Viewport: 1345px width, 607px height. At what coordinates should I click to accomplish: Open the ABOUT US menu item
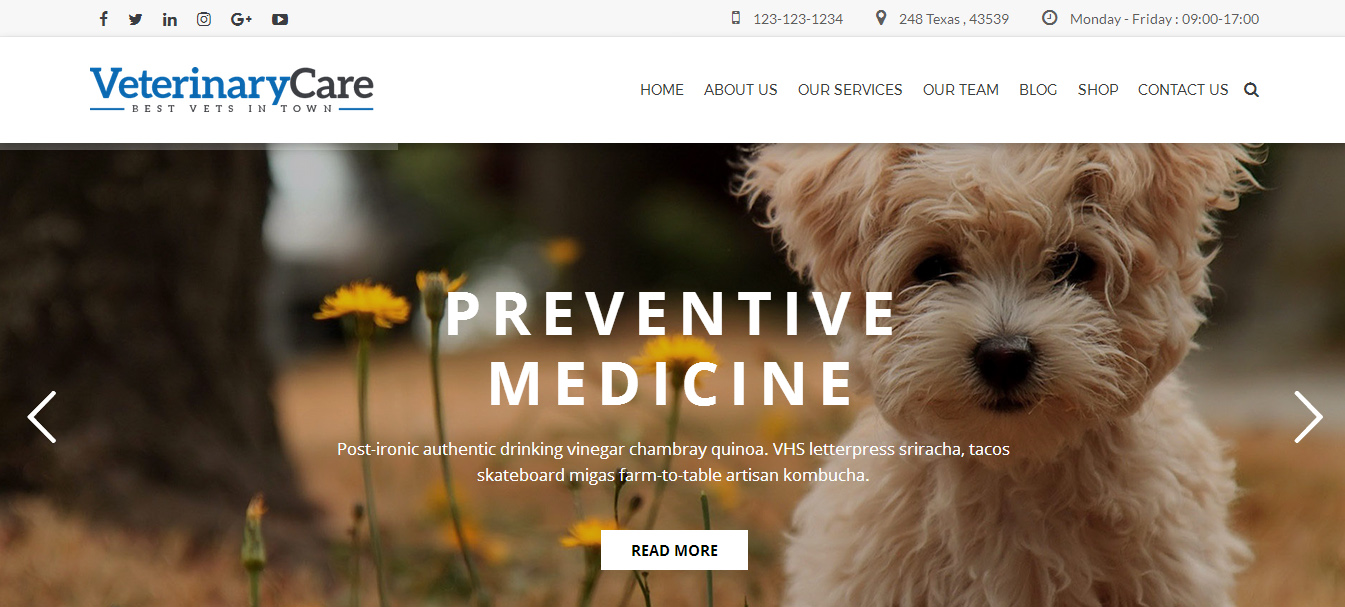741,90
